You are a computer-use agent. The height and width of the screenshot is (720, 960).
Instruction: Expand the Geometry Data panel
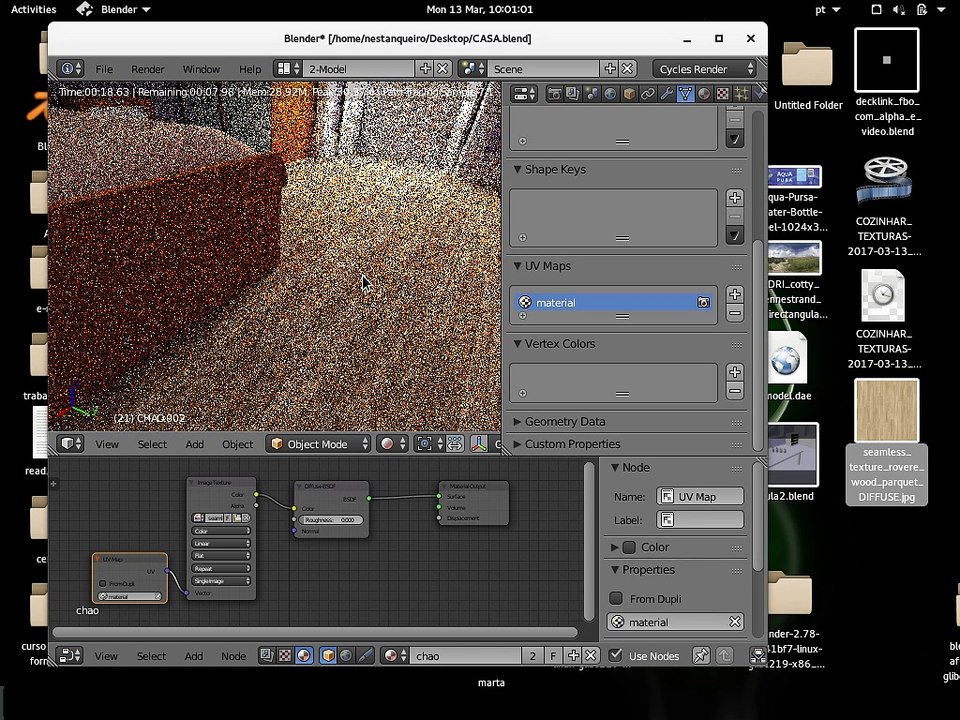tap(517, 421)
